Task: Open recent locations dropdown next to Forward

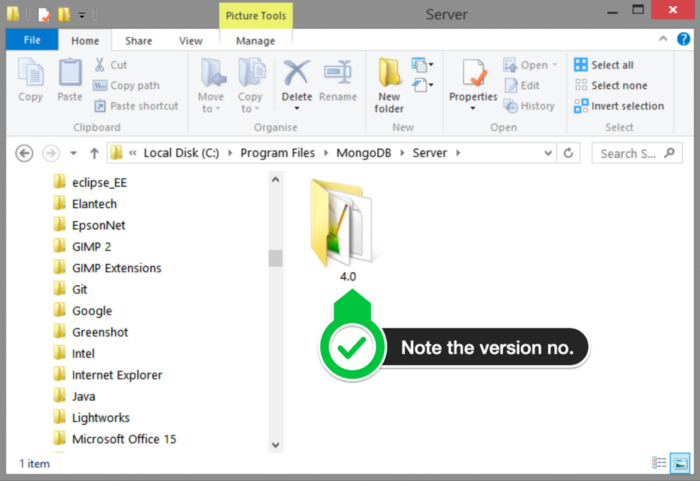Action: pyautogui.click(x=73, y=154)
